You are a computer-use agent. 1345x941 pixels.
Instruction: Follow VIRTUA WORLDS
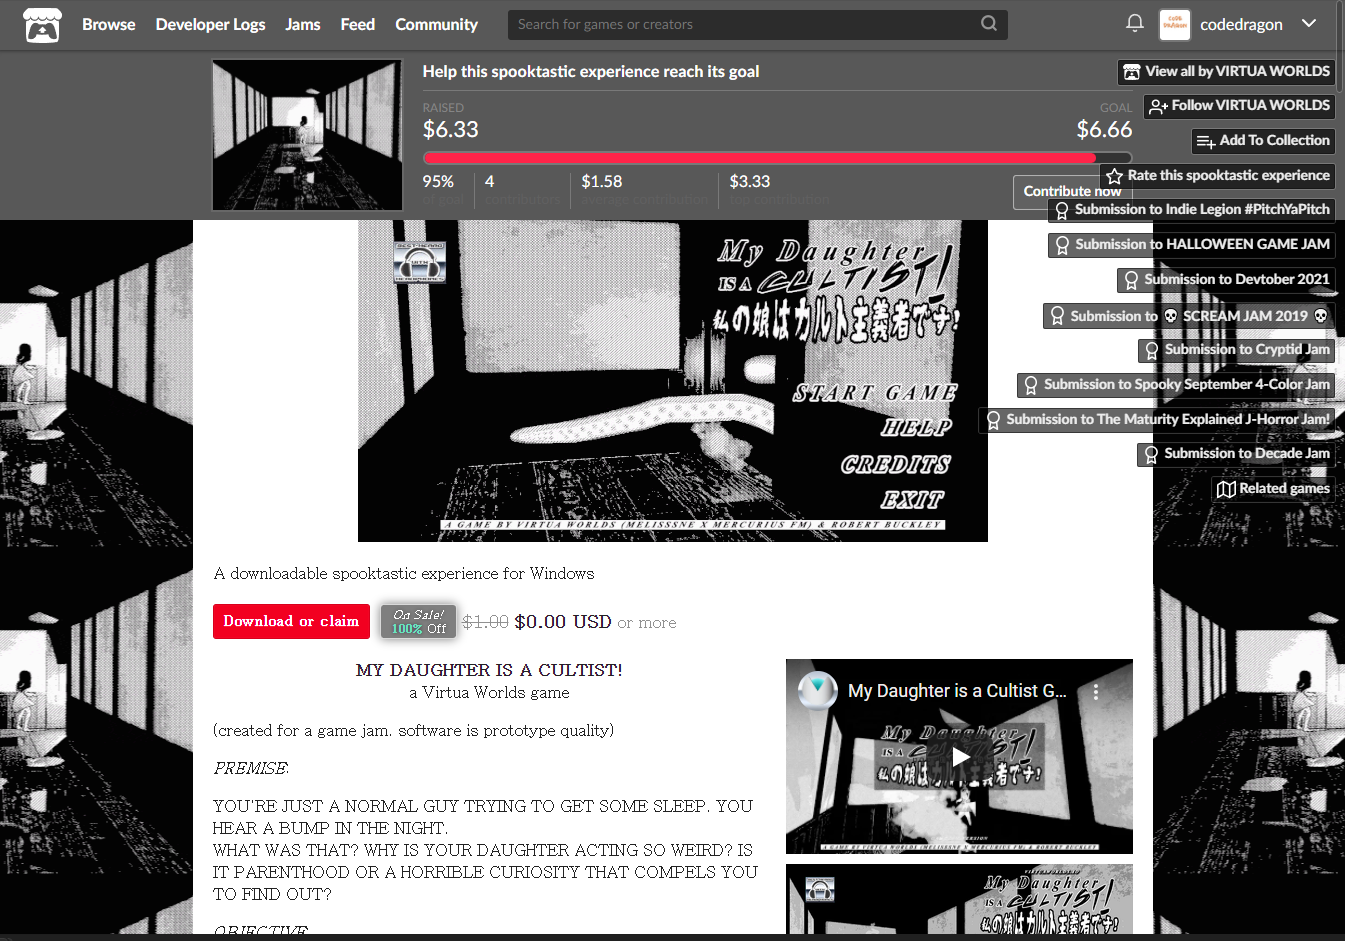pyautogui.click(x=1239, y=106)
